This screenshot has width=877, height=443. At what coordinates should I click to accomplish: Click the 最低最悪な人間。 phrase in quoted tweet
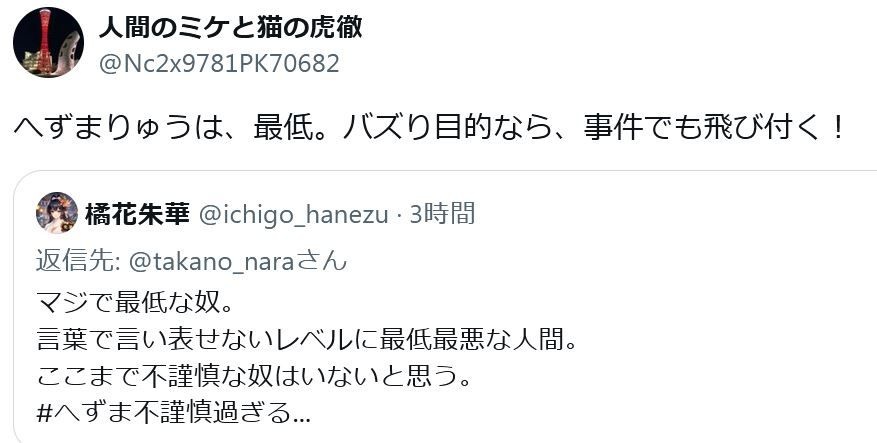pyautogui.click(x=478, y=341)
